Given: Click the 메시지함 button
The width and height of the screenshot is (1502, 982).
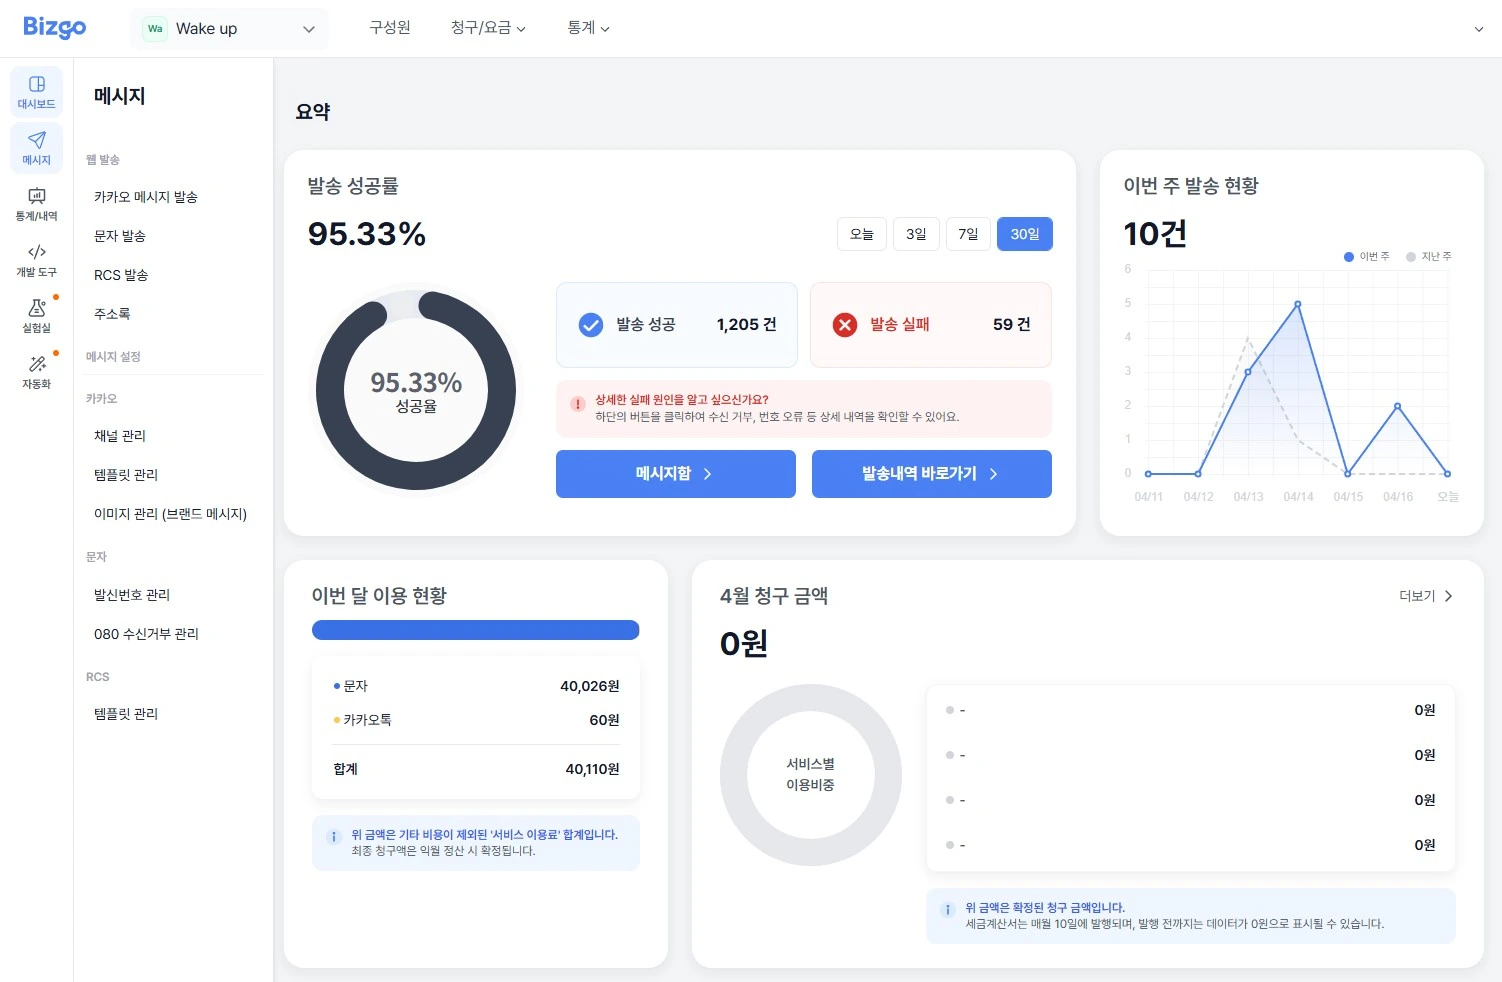Looking at the screenshot, I should [x=675, y=474].
